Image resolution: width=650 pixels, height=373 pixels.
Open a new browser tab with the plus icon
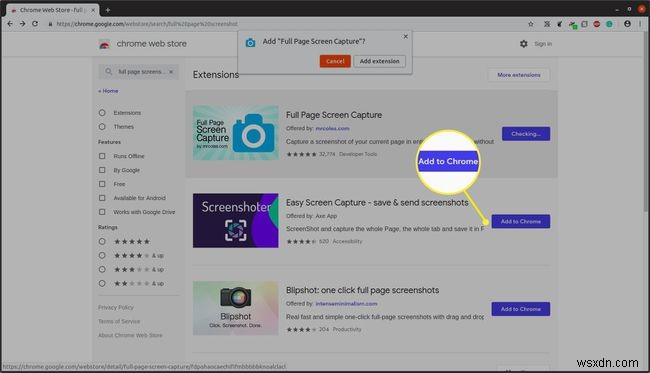108,10
